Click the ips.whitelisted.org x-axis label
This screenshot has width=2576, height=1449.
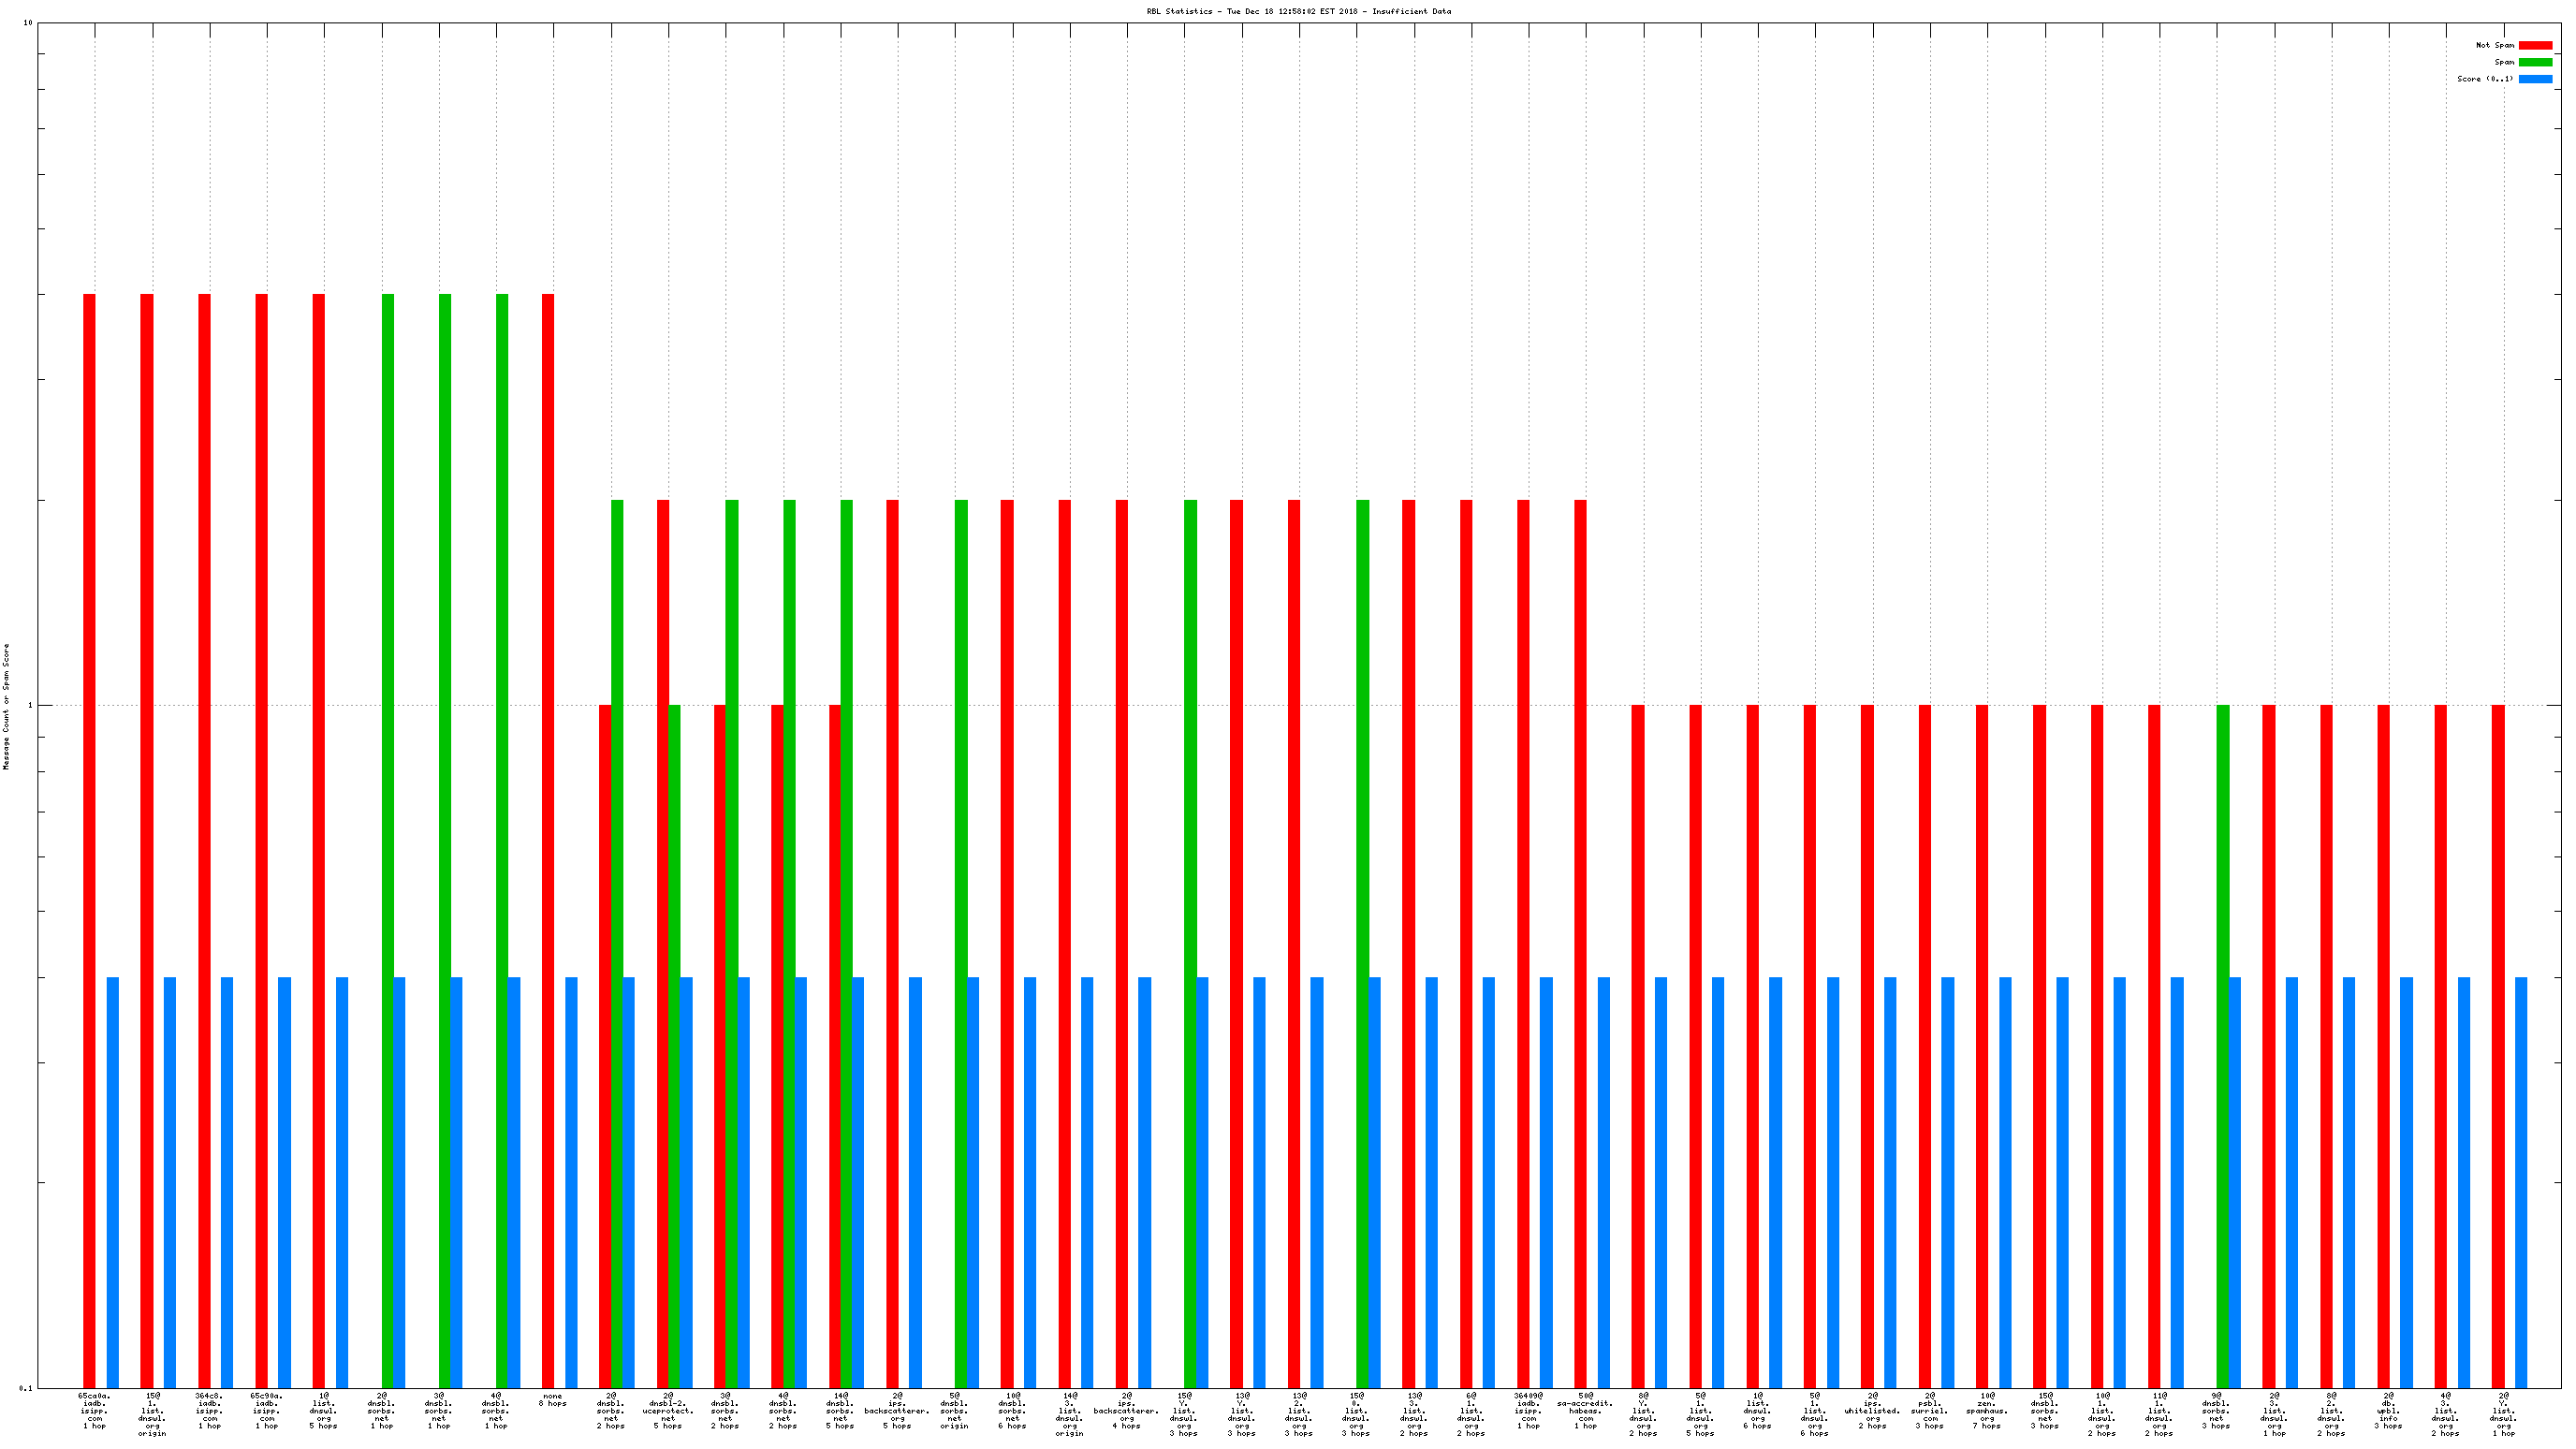[x=1872, y=1411]
